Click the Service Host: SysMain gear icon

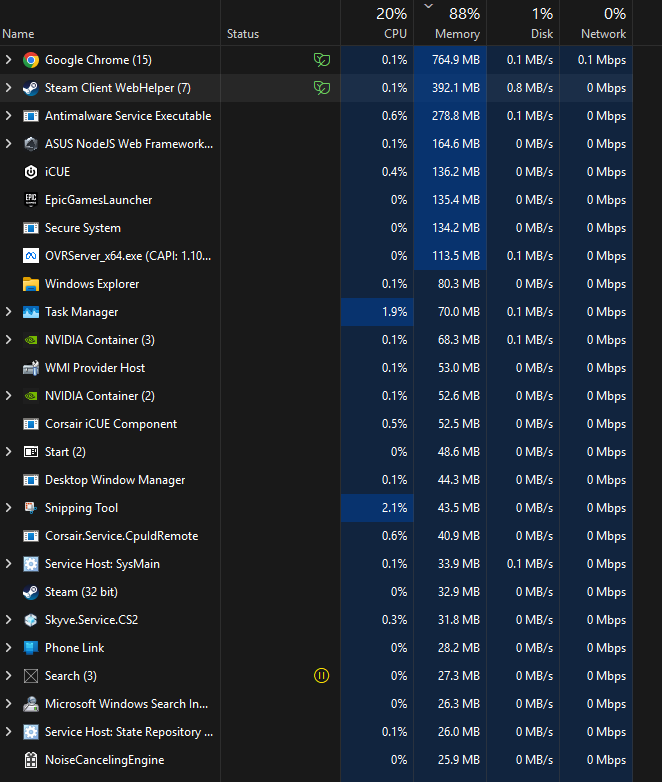tap(31, 564)
